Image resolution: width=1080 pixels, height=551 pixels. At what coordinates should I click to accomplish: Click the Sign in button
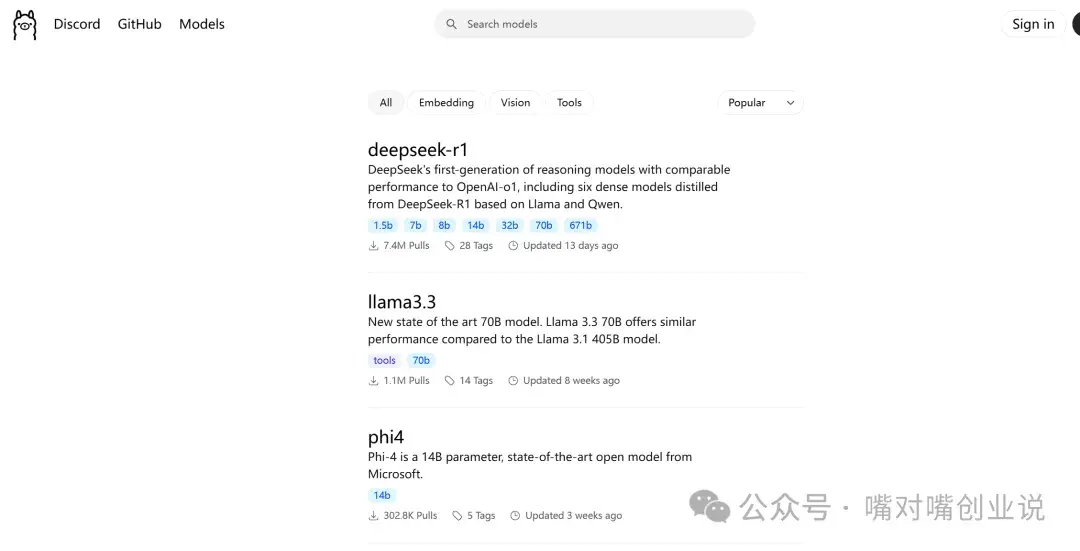tap(1033, 24)
